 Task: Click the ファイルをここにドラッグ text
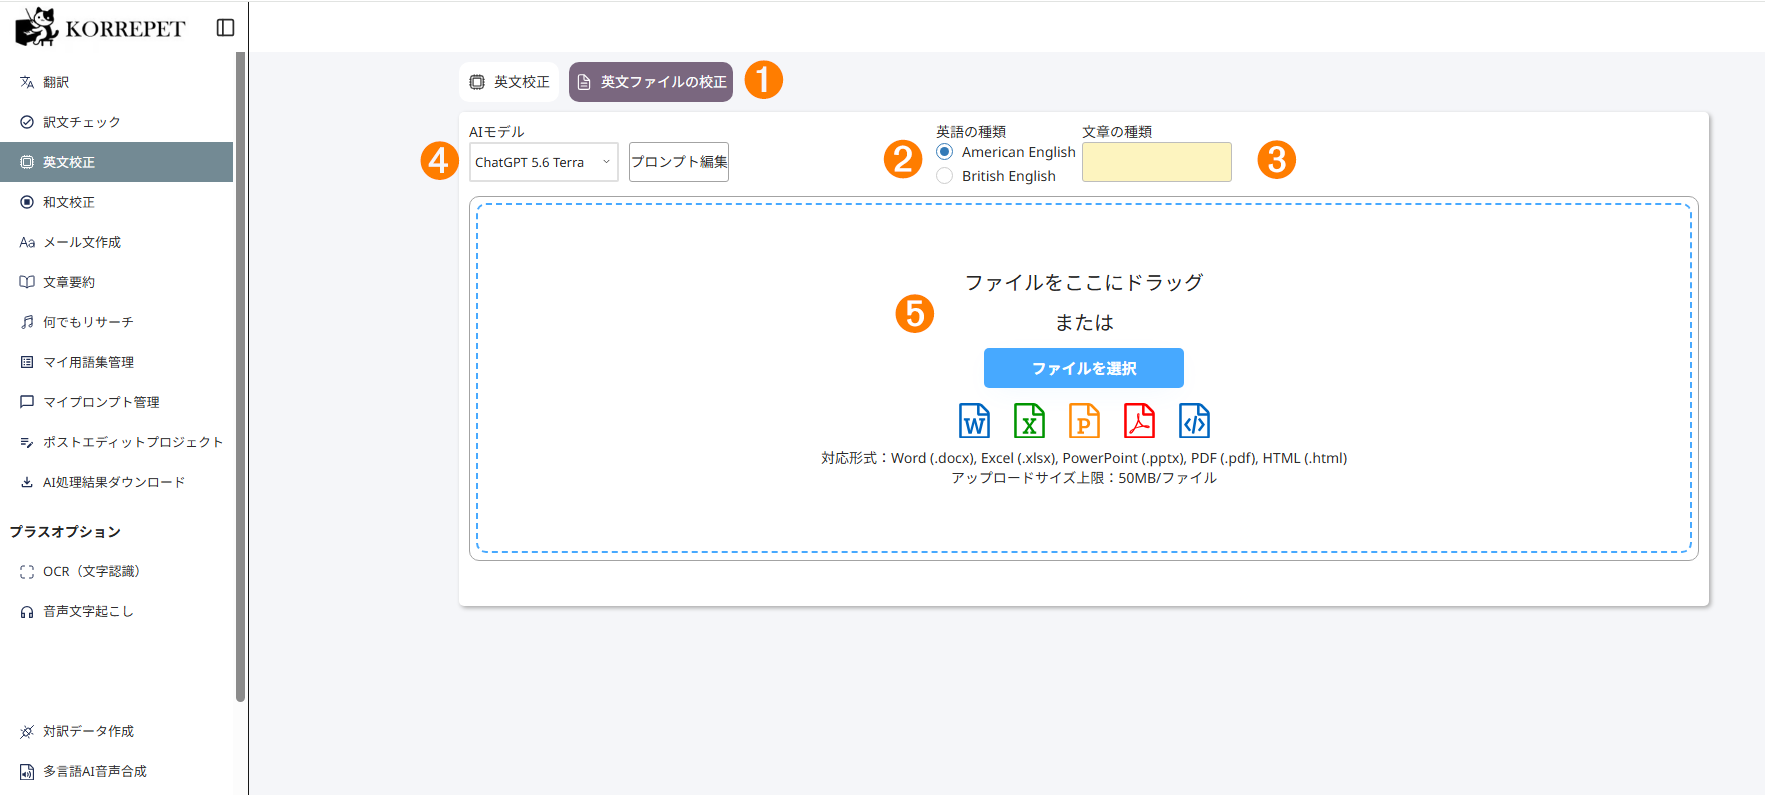[x=1084, y=283]
